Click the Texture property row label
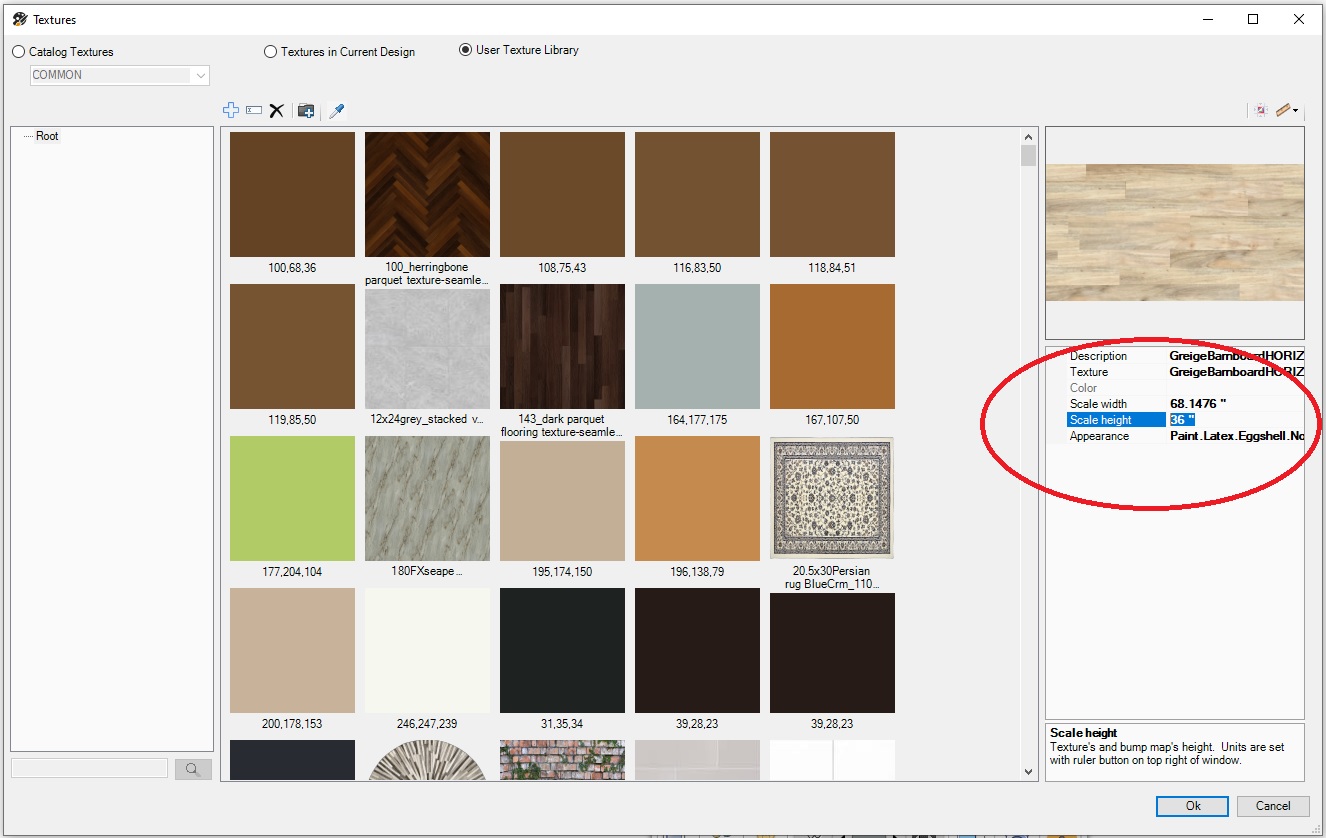The width and height of the screenshot is (1326, 838). pos(1089,372)
